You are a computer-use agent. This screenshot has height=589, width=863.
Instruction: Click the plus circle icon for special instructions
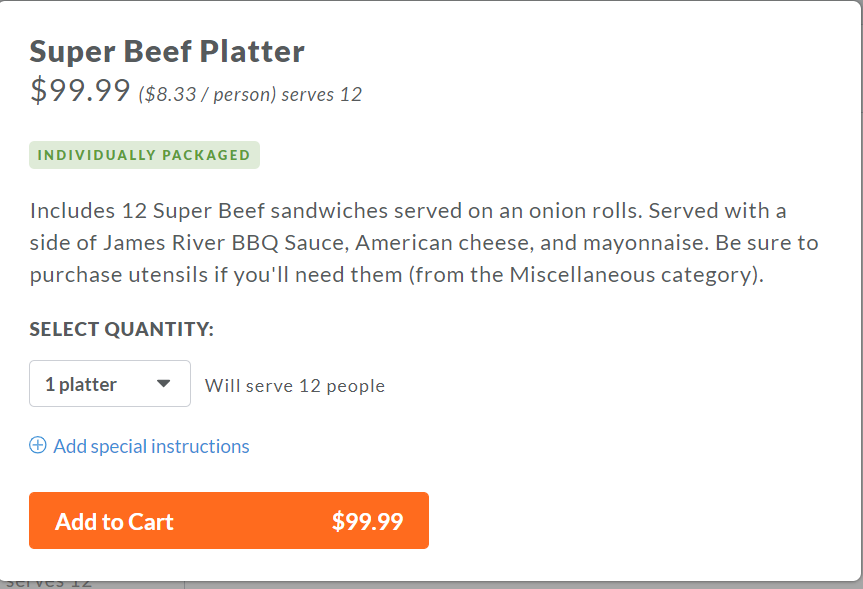coord(38,446)
